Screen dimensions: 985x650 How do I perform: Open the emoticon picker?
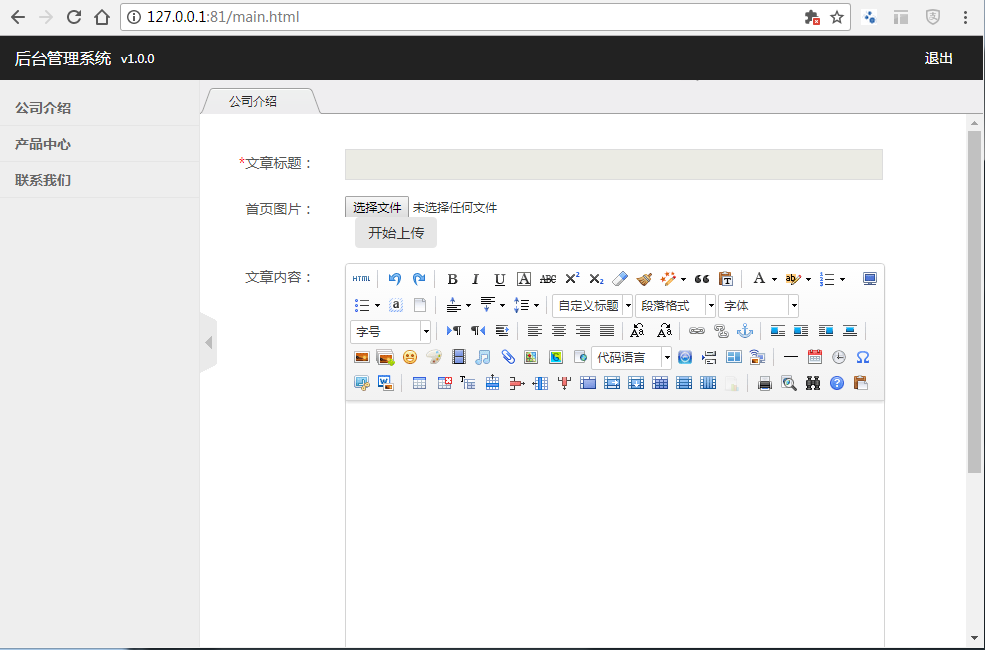point(410,357)
